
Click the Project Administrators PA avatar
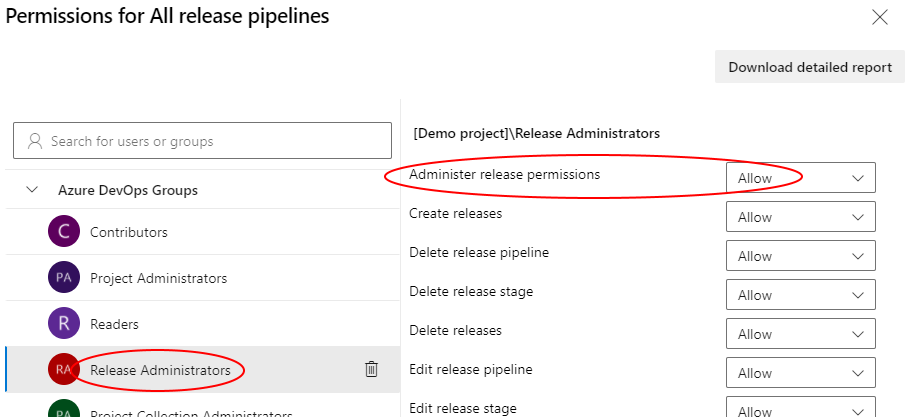pos(63,278)
